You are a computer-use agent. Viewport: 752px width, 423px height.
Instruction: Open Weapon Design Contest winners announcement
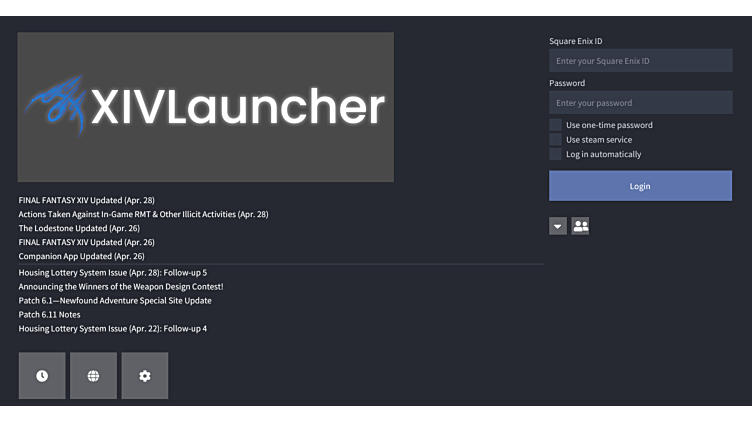point(121,286)
